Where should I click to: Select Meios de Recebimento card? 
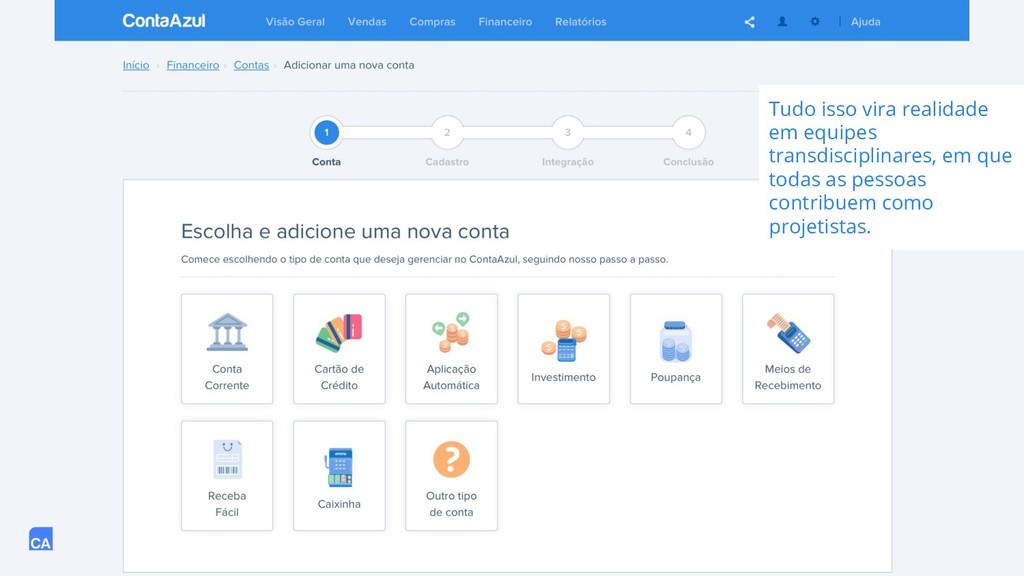click(x=788, y=349)
